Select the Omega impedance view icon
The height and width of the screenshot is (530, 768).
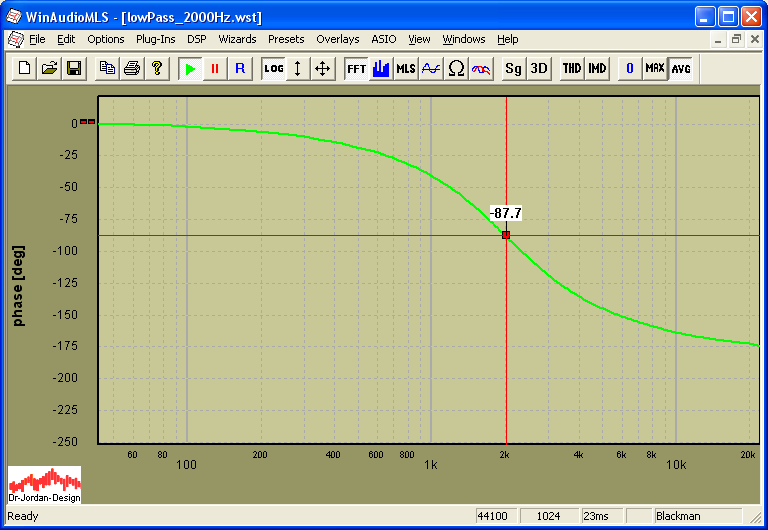(x=456, y=68)
